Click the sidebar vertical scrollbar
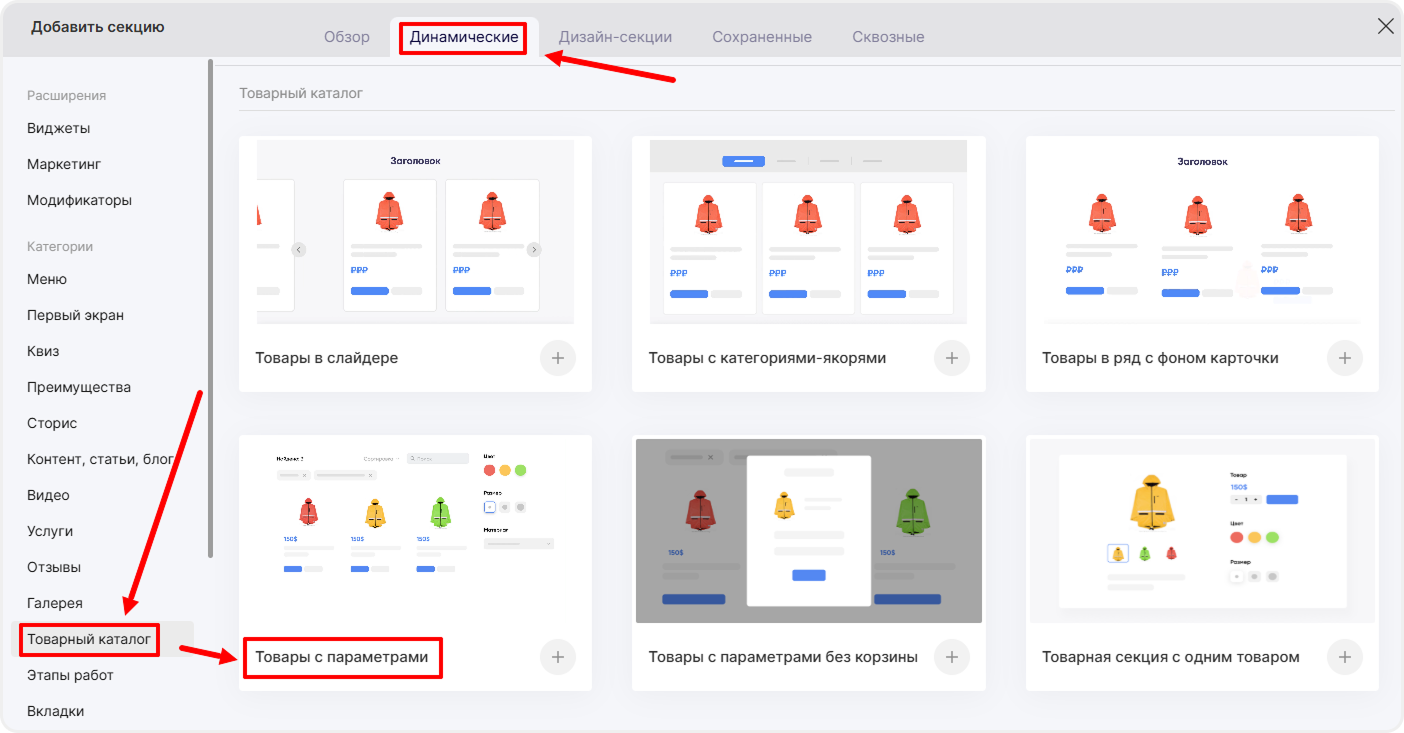Image resolution: width=1404 pixels, height=733 pixels. click(x=210, y=300)
